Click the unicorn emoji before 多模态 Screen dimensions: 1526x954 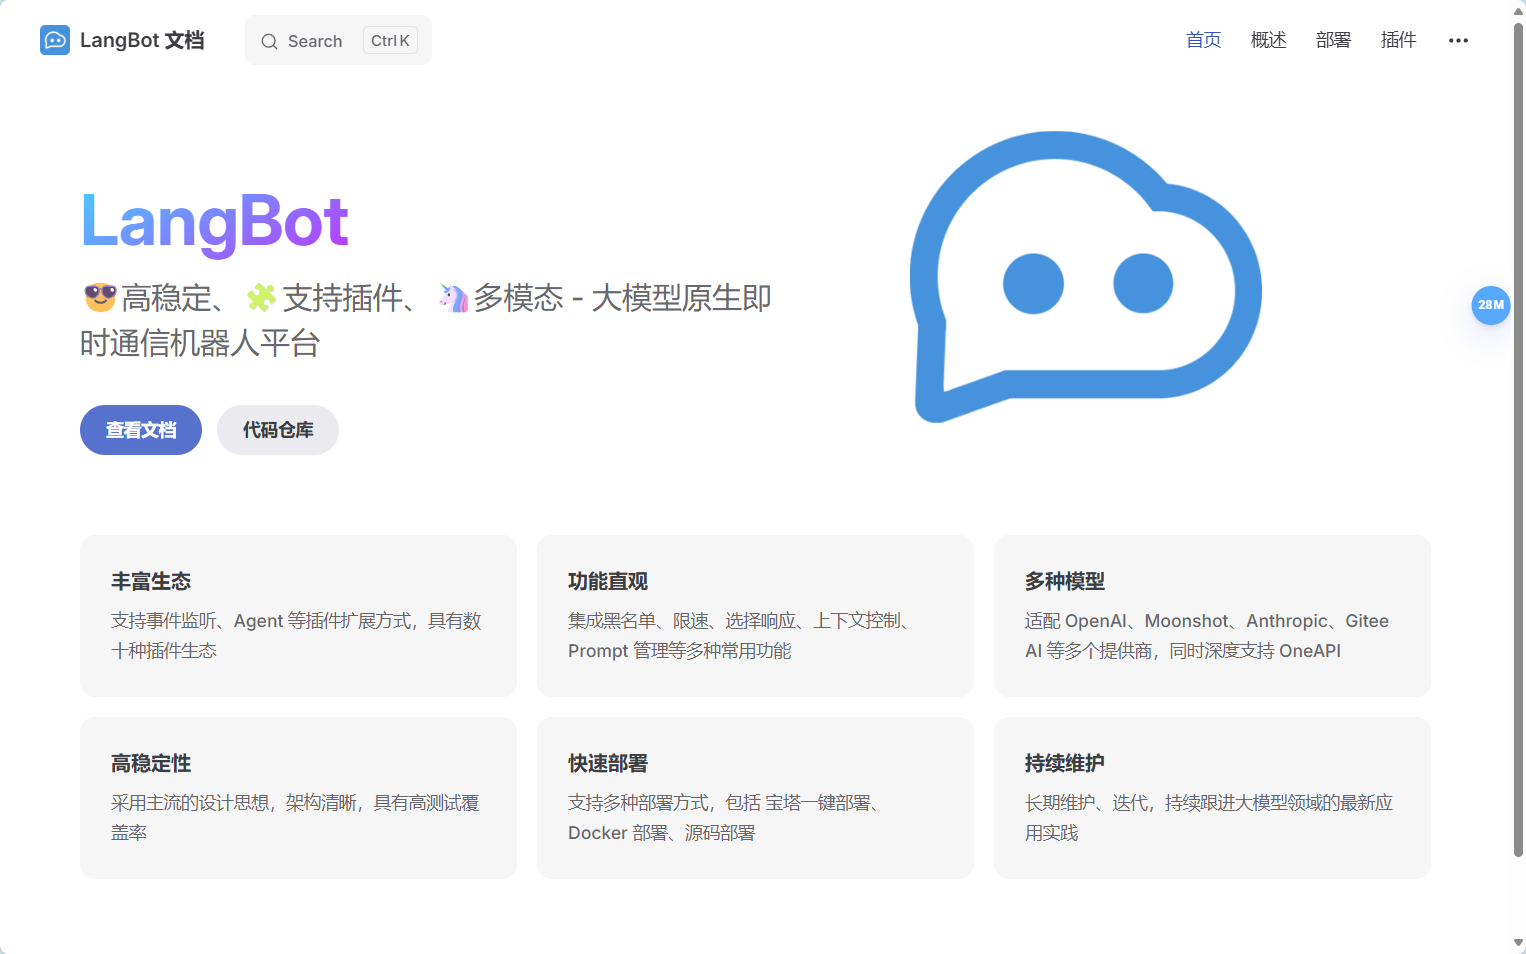[x=453, y=297]
